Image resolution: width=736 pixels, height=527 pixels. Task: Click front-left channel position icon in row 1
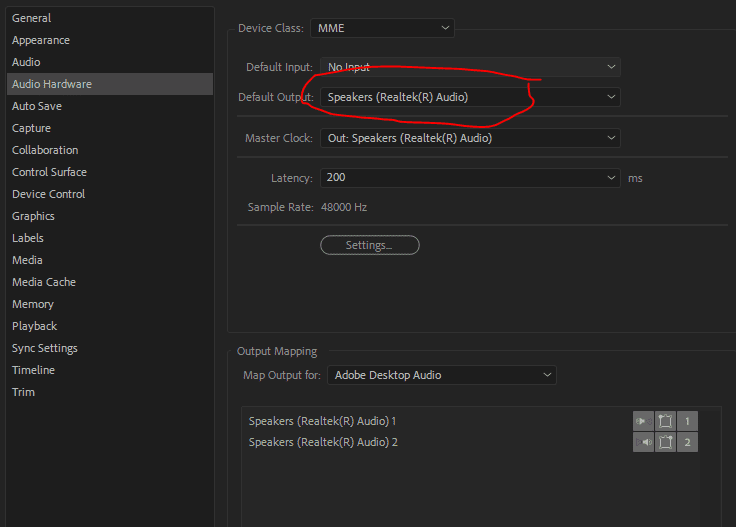click(665, 421)
